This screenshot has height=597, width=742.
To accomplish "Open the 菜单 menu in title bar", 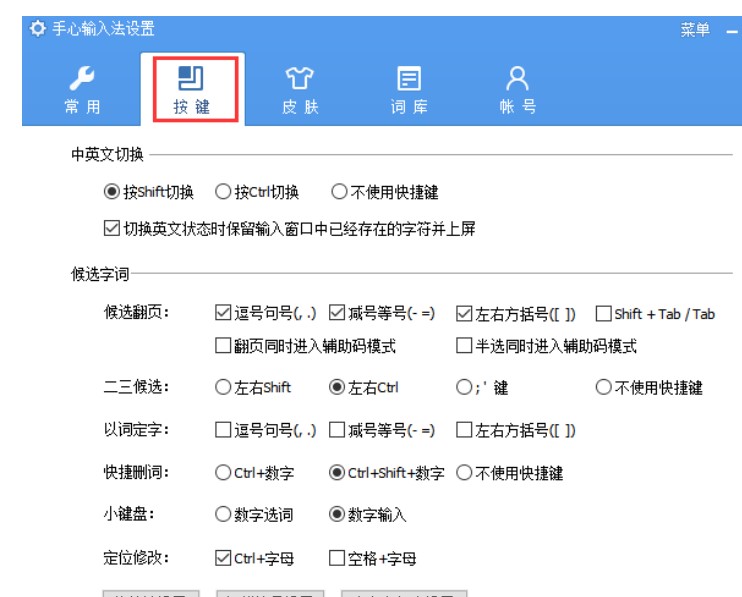I will (x=695, y=30).
